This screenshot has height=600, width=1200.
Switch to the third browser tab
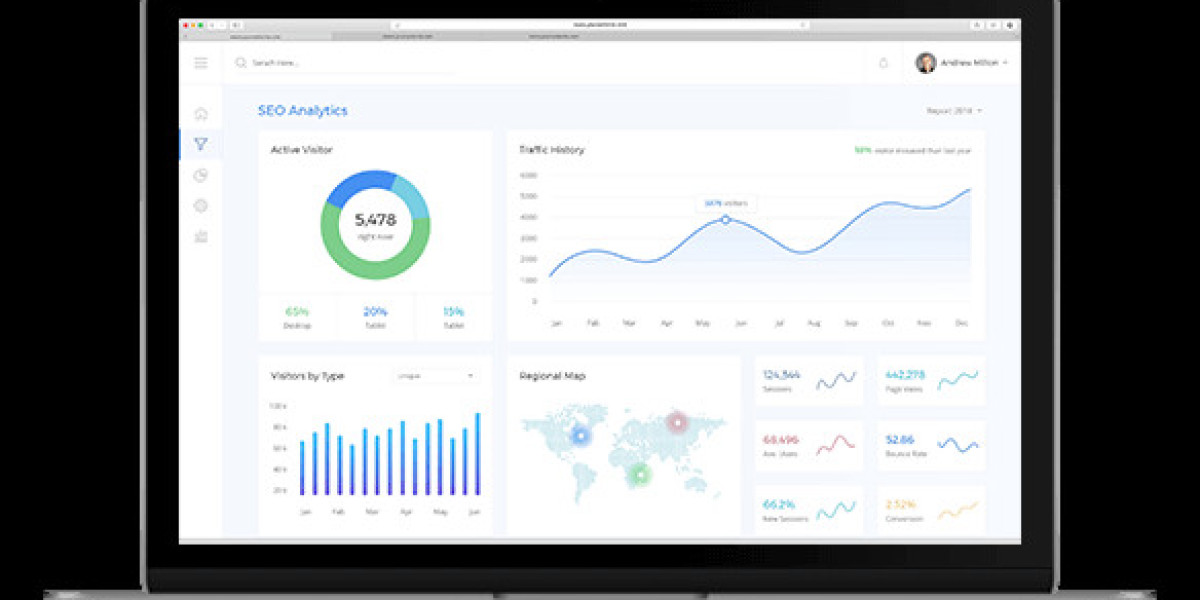tap(555, 36)
